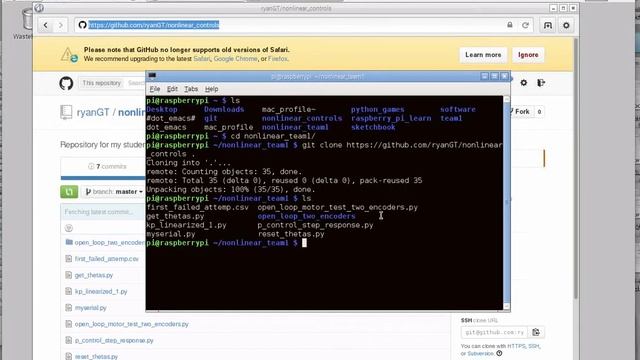Open open_loop_two_encoders folder in GitHub list
Viewport: 640px width, 360px height.
109,242
